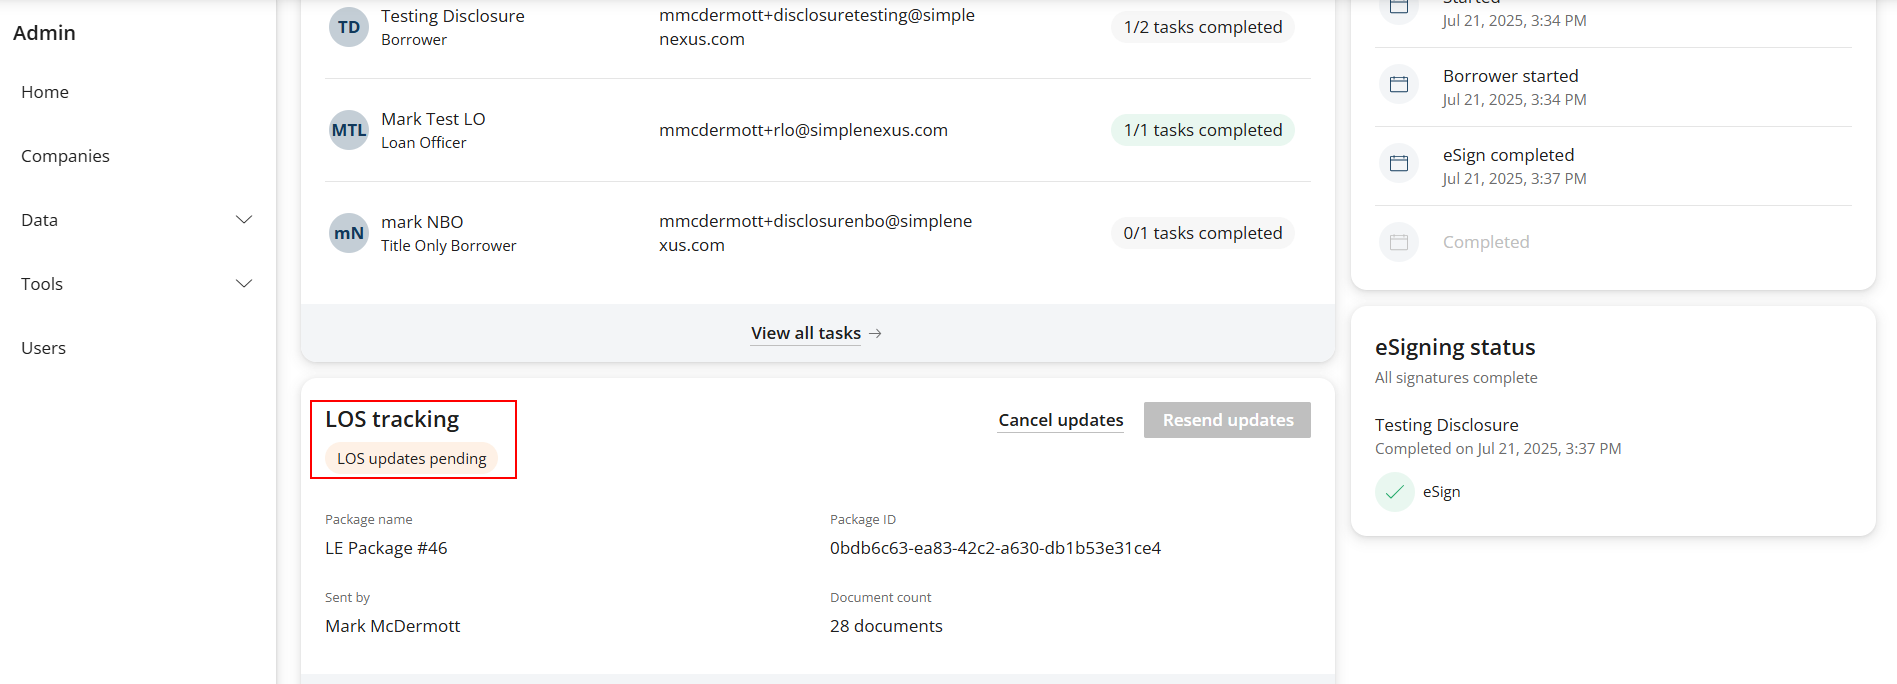1897x684 pixels.
Task: Click the TD avatar for Testing Disclosure
Action: tap(348, 27)
